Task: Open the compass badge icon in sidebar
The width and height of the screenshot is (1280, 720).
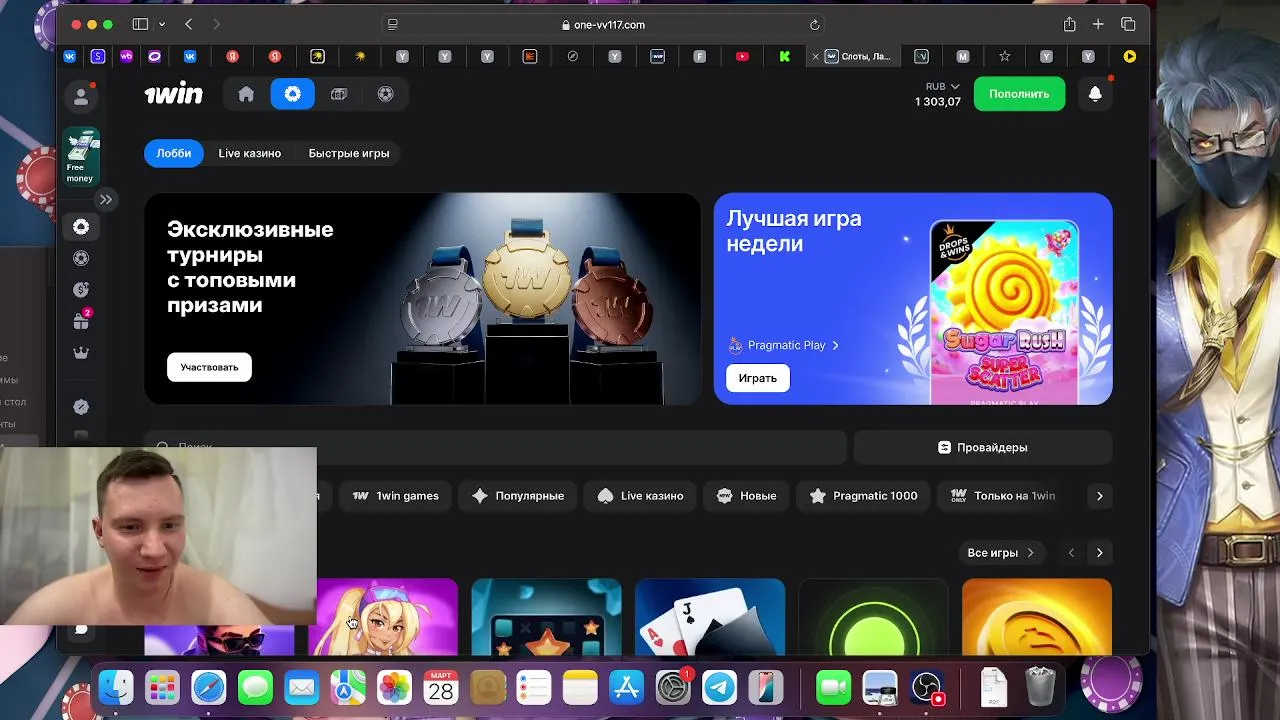Action: click(x=81, y=407)
